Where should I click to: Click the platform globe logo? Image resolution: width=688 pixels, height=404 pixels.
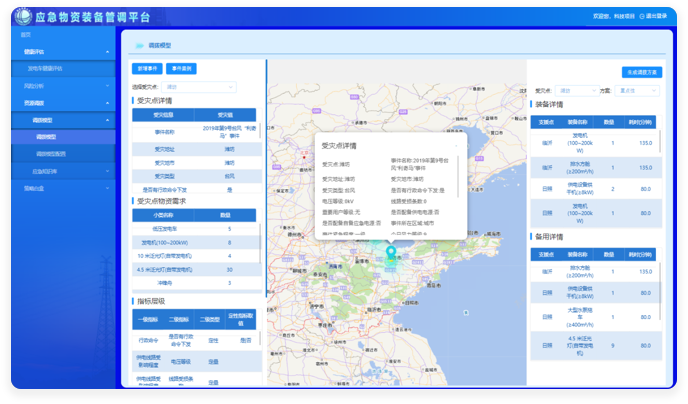coord(22,16)
